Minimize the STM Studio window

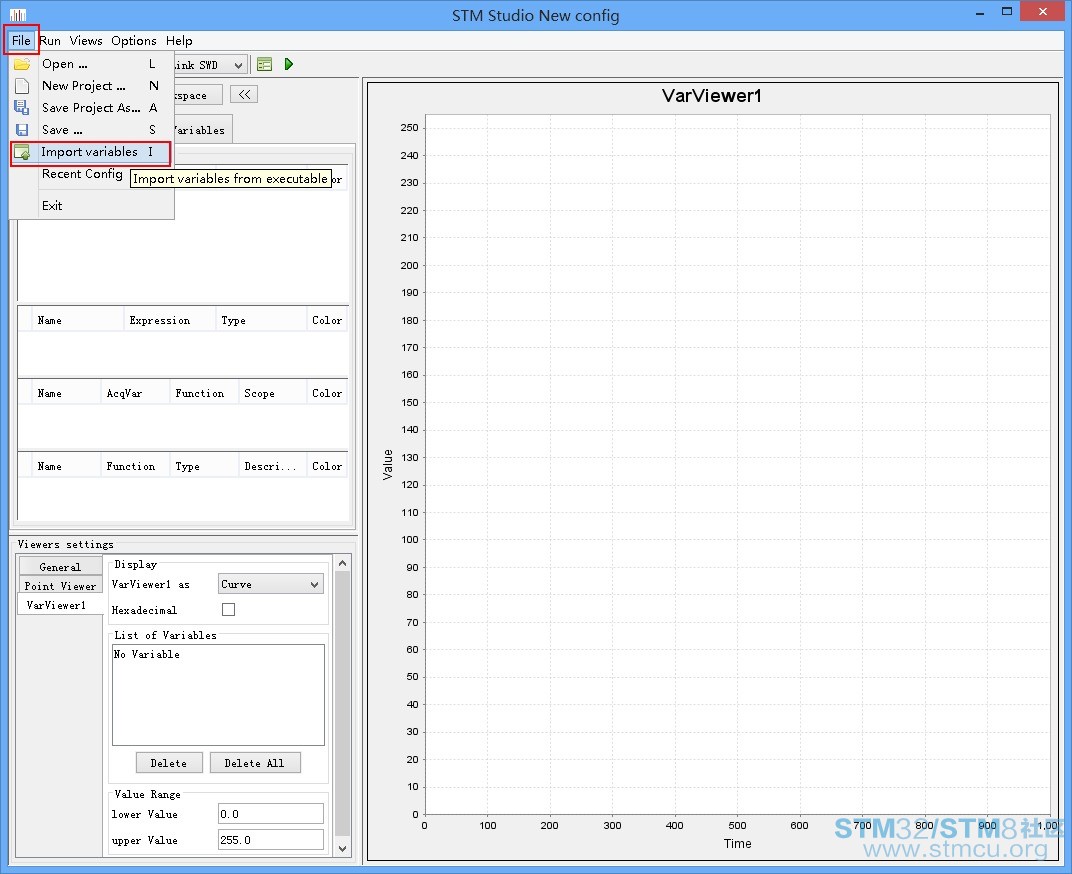980,12
